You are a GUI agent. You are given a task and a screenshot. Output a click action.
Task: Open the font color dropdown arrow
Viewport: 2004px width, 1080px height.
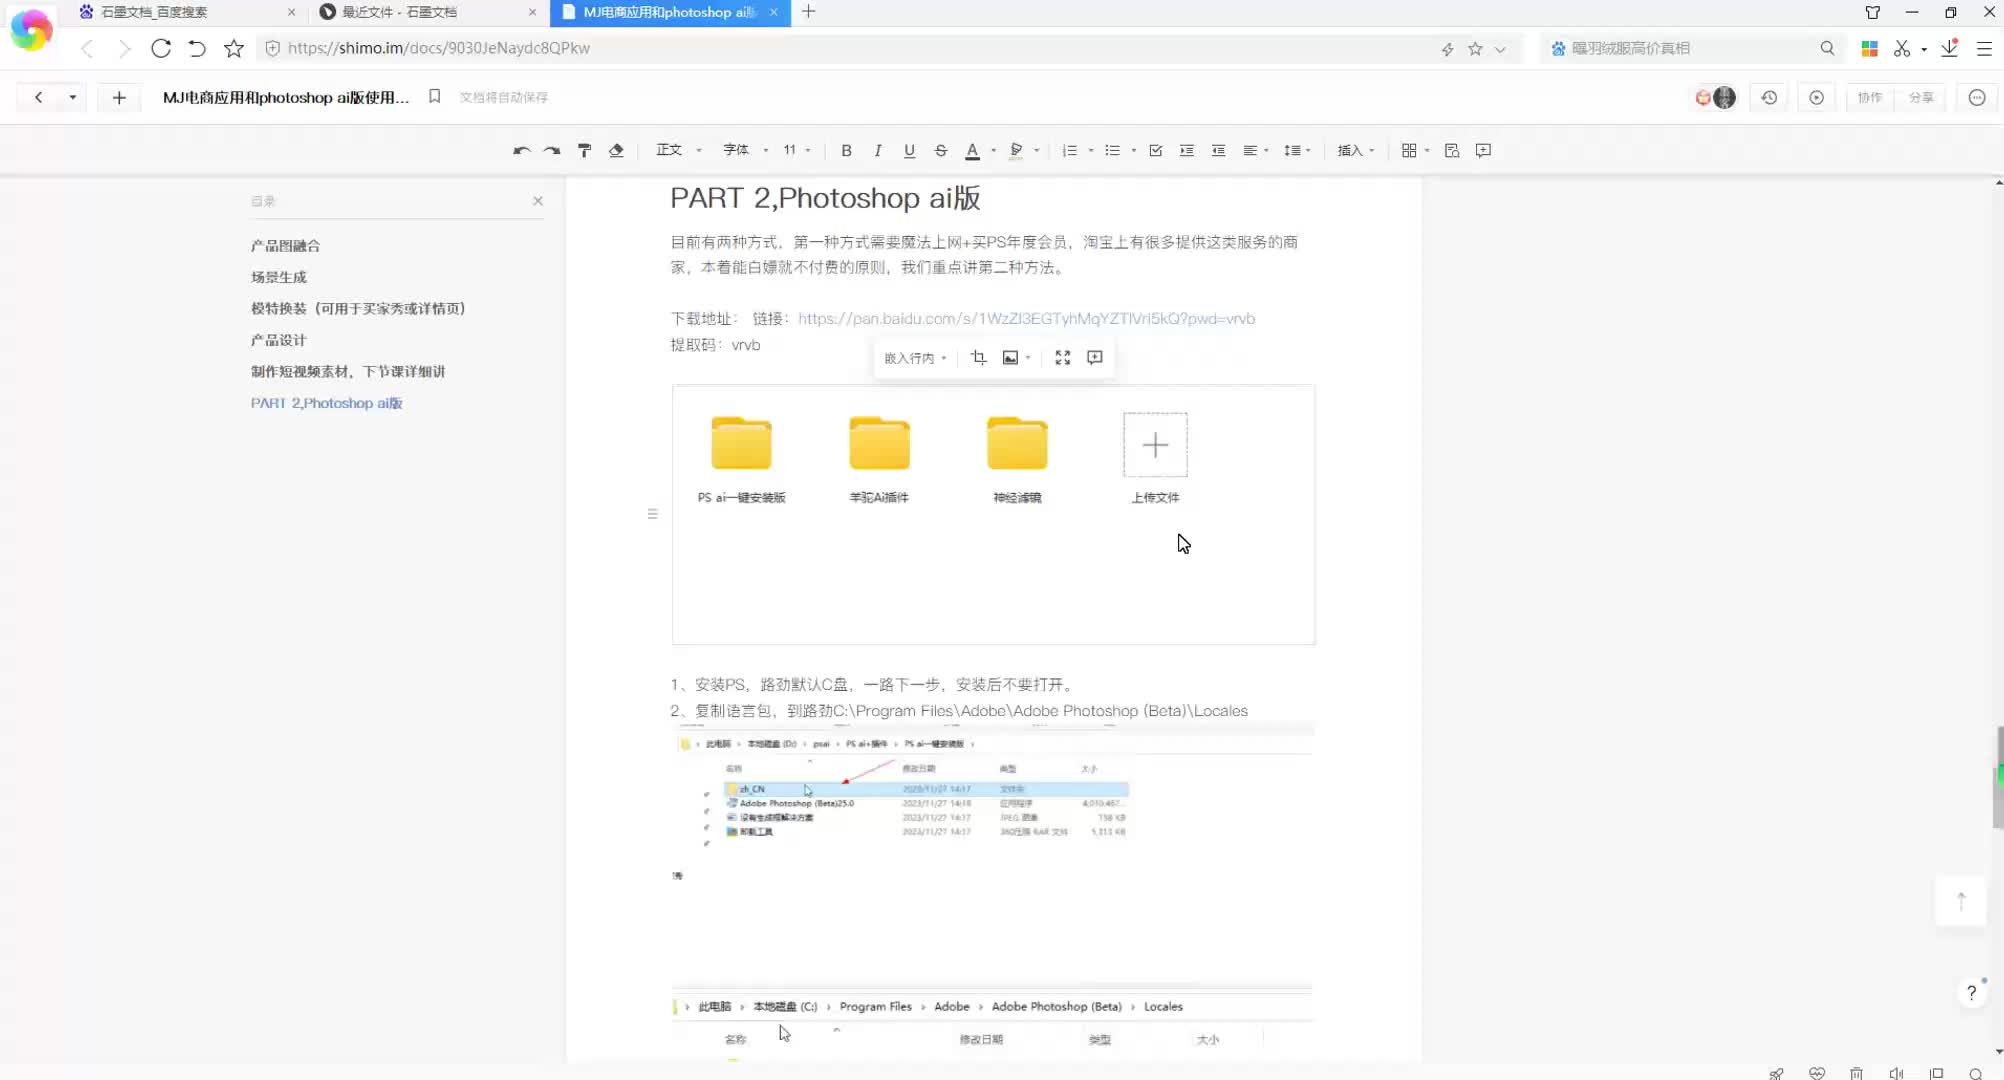point(993,150)
